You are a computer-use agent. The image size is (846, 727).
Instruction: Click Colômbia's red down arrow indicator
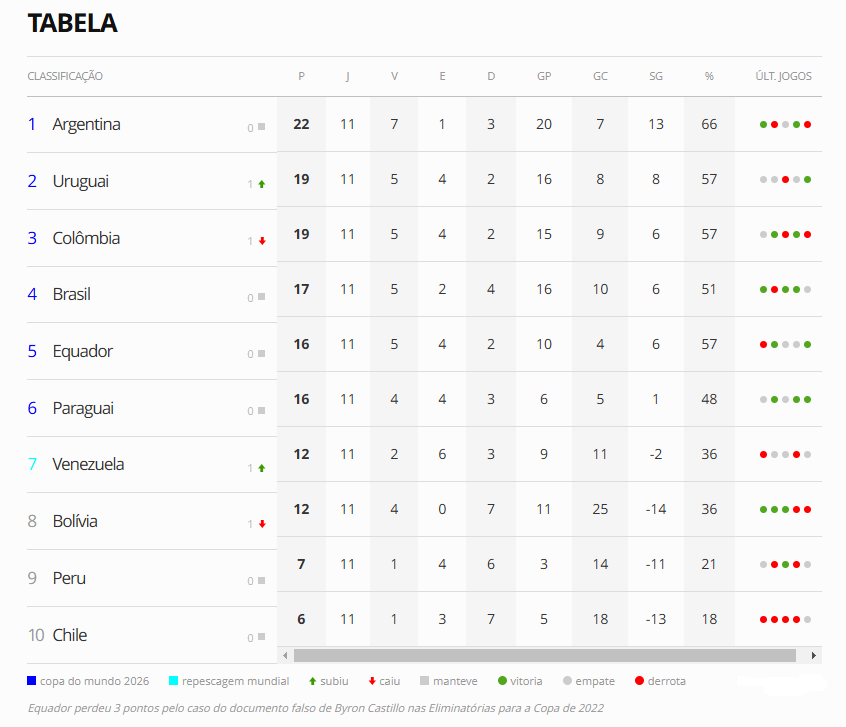coord(262,241)
